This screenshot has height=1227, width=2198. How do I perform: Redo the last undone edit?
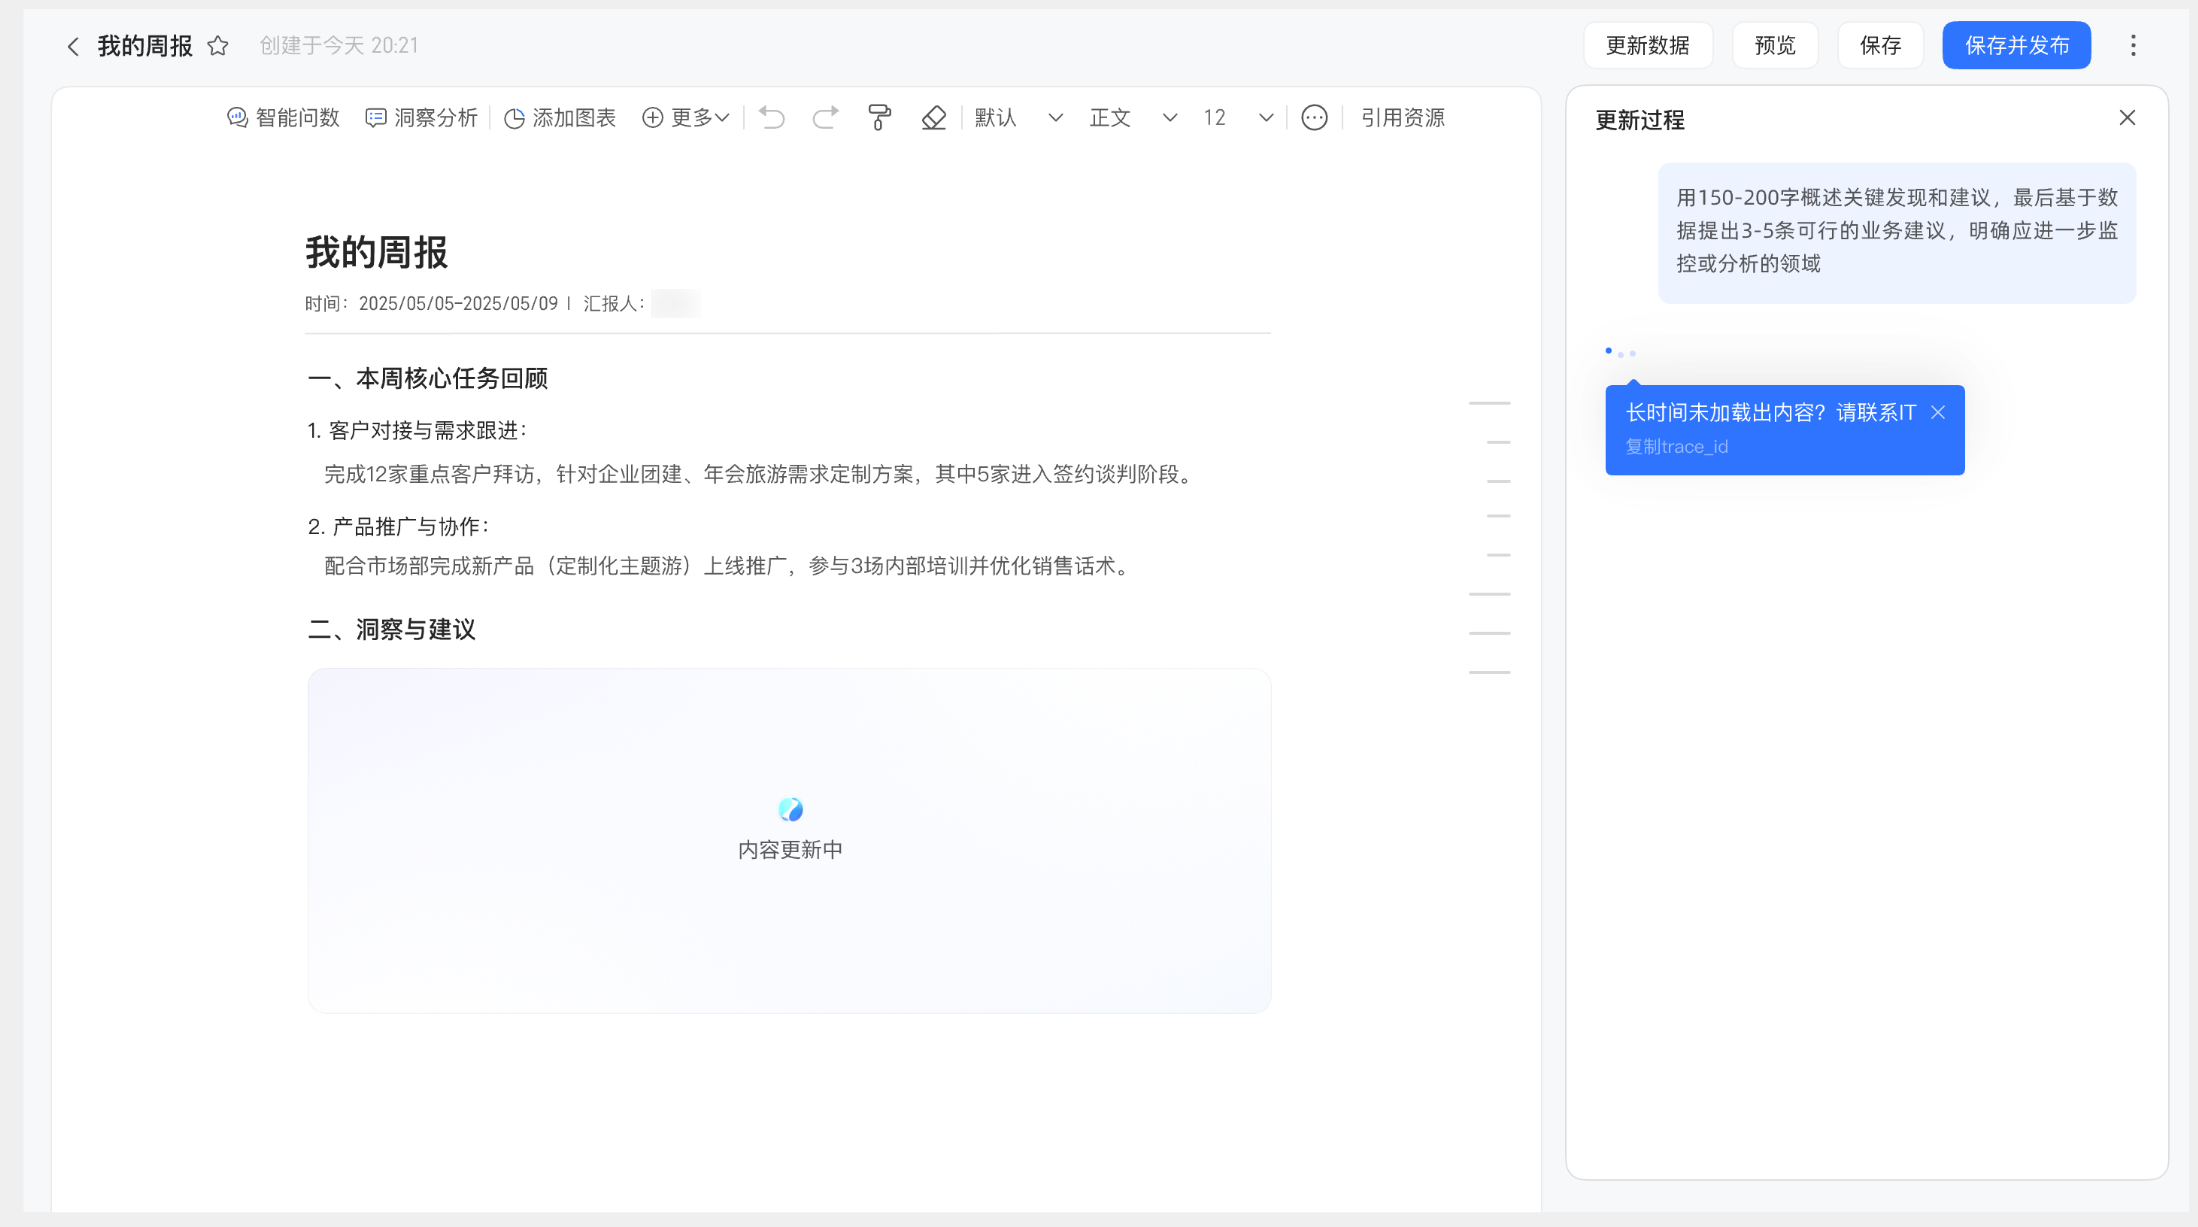click(825, 118)
